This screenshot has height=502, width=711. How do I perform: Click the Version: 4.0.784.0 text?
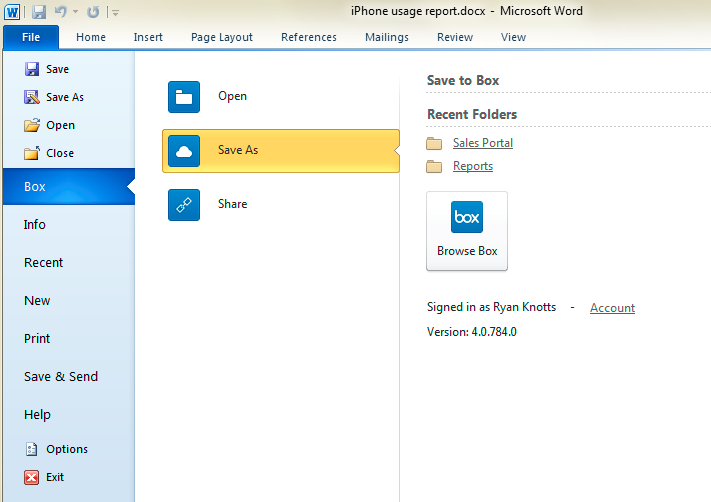tap(472, 332)
